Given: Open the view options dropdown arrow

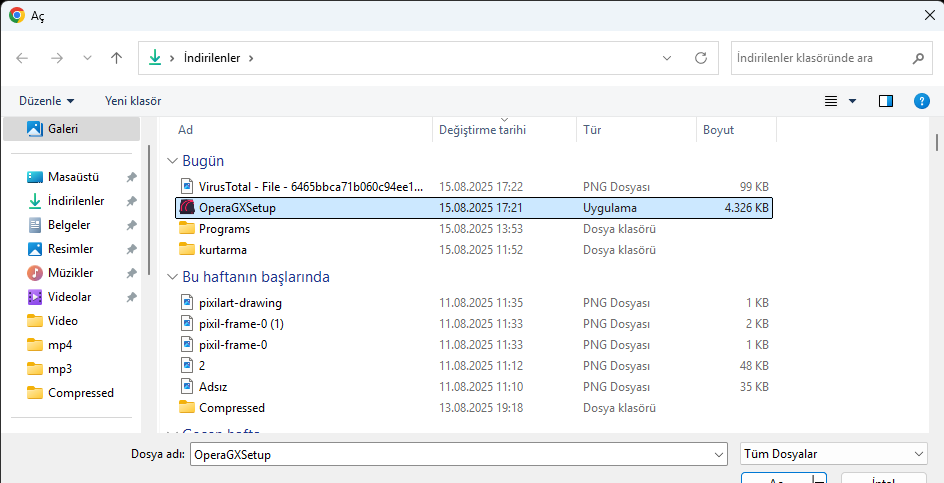Looking at the screenshot, I should [x=853, y=101].
